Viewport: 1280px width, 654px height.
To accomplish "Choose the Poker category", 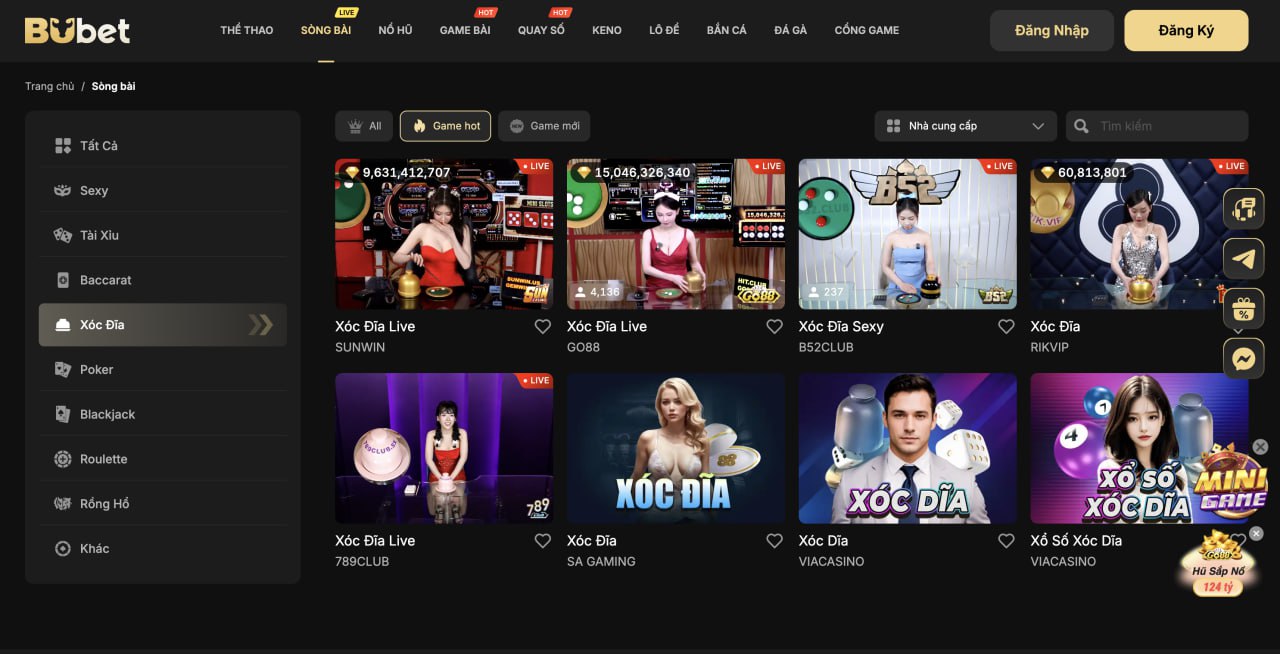I will (x=163, y=369).
